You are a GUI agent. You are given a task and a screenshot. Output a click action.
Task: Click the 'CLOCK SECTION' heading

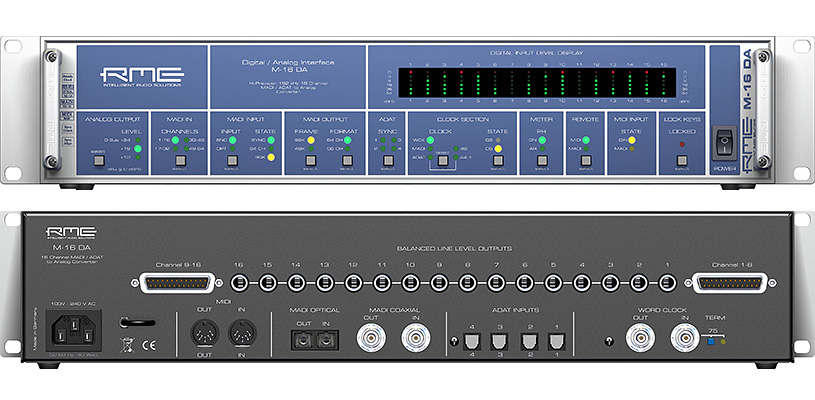point(463,119)
